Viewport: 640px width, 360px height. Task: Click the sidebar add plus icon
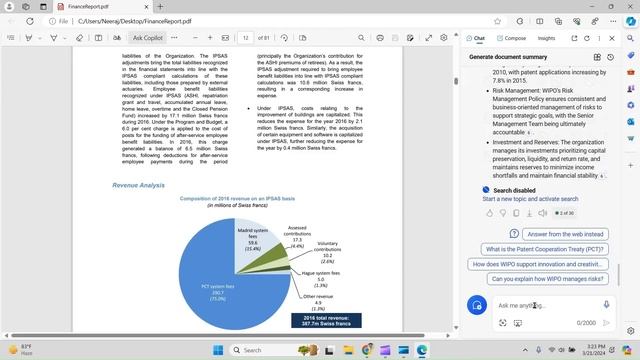click(x=631, y=165)
